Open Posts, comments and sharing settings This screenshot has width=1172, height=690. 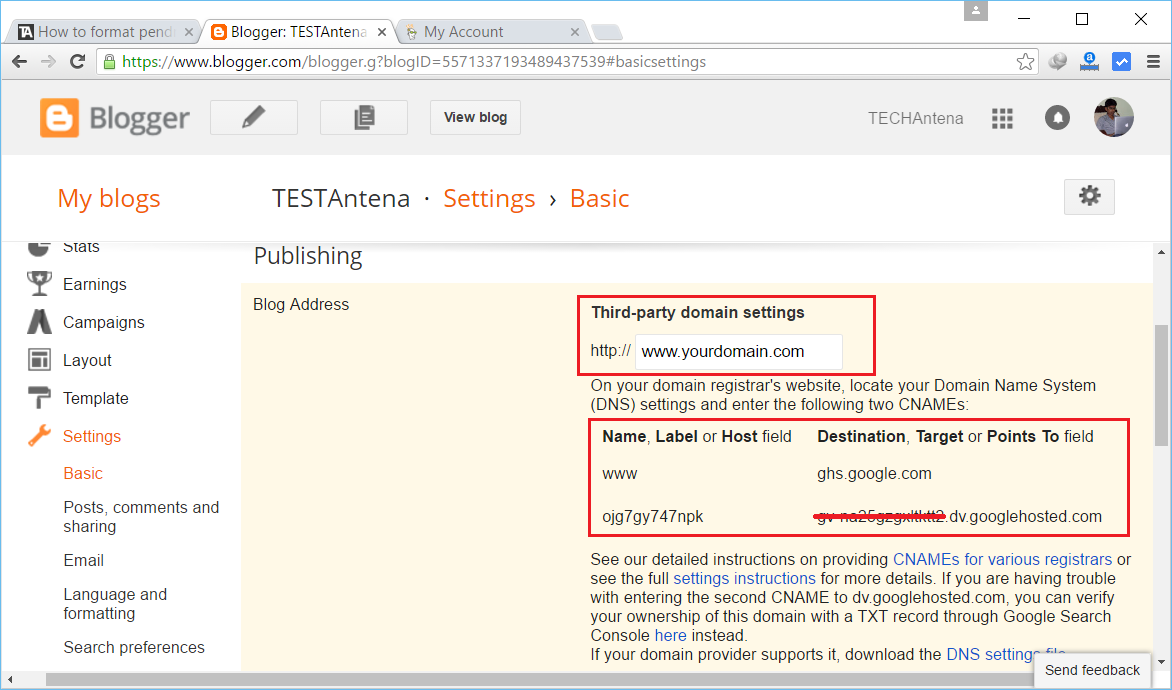(x=141, y=517)
